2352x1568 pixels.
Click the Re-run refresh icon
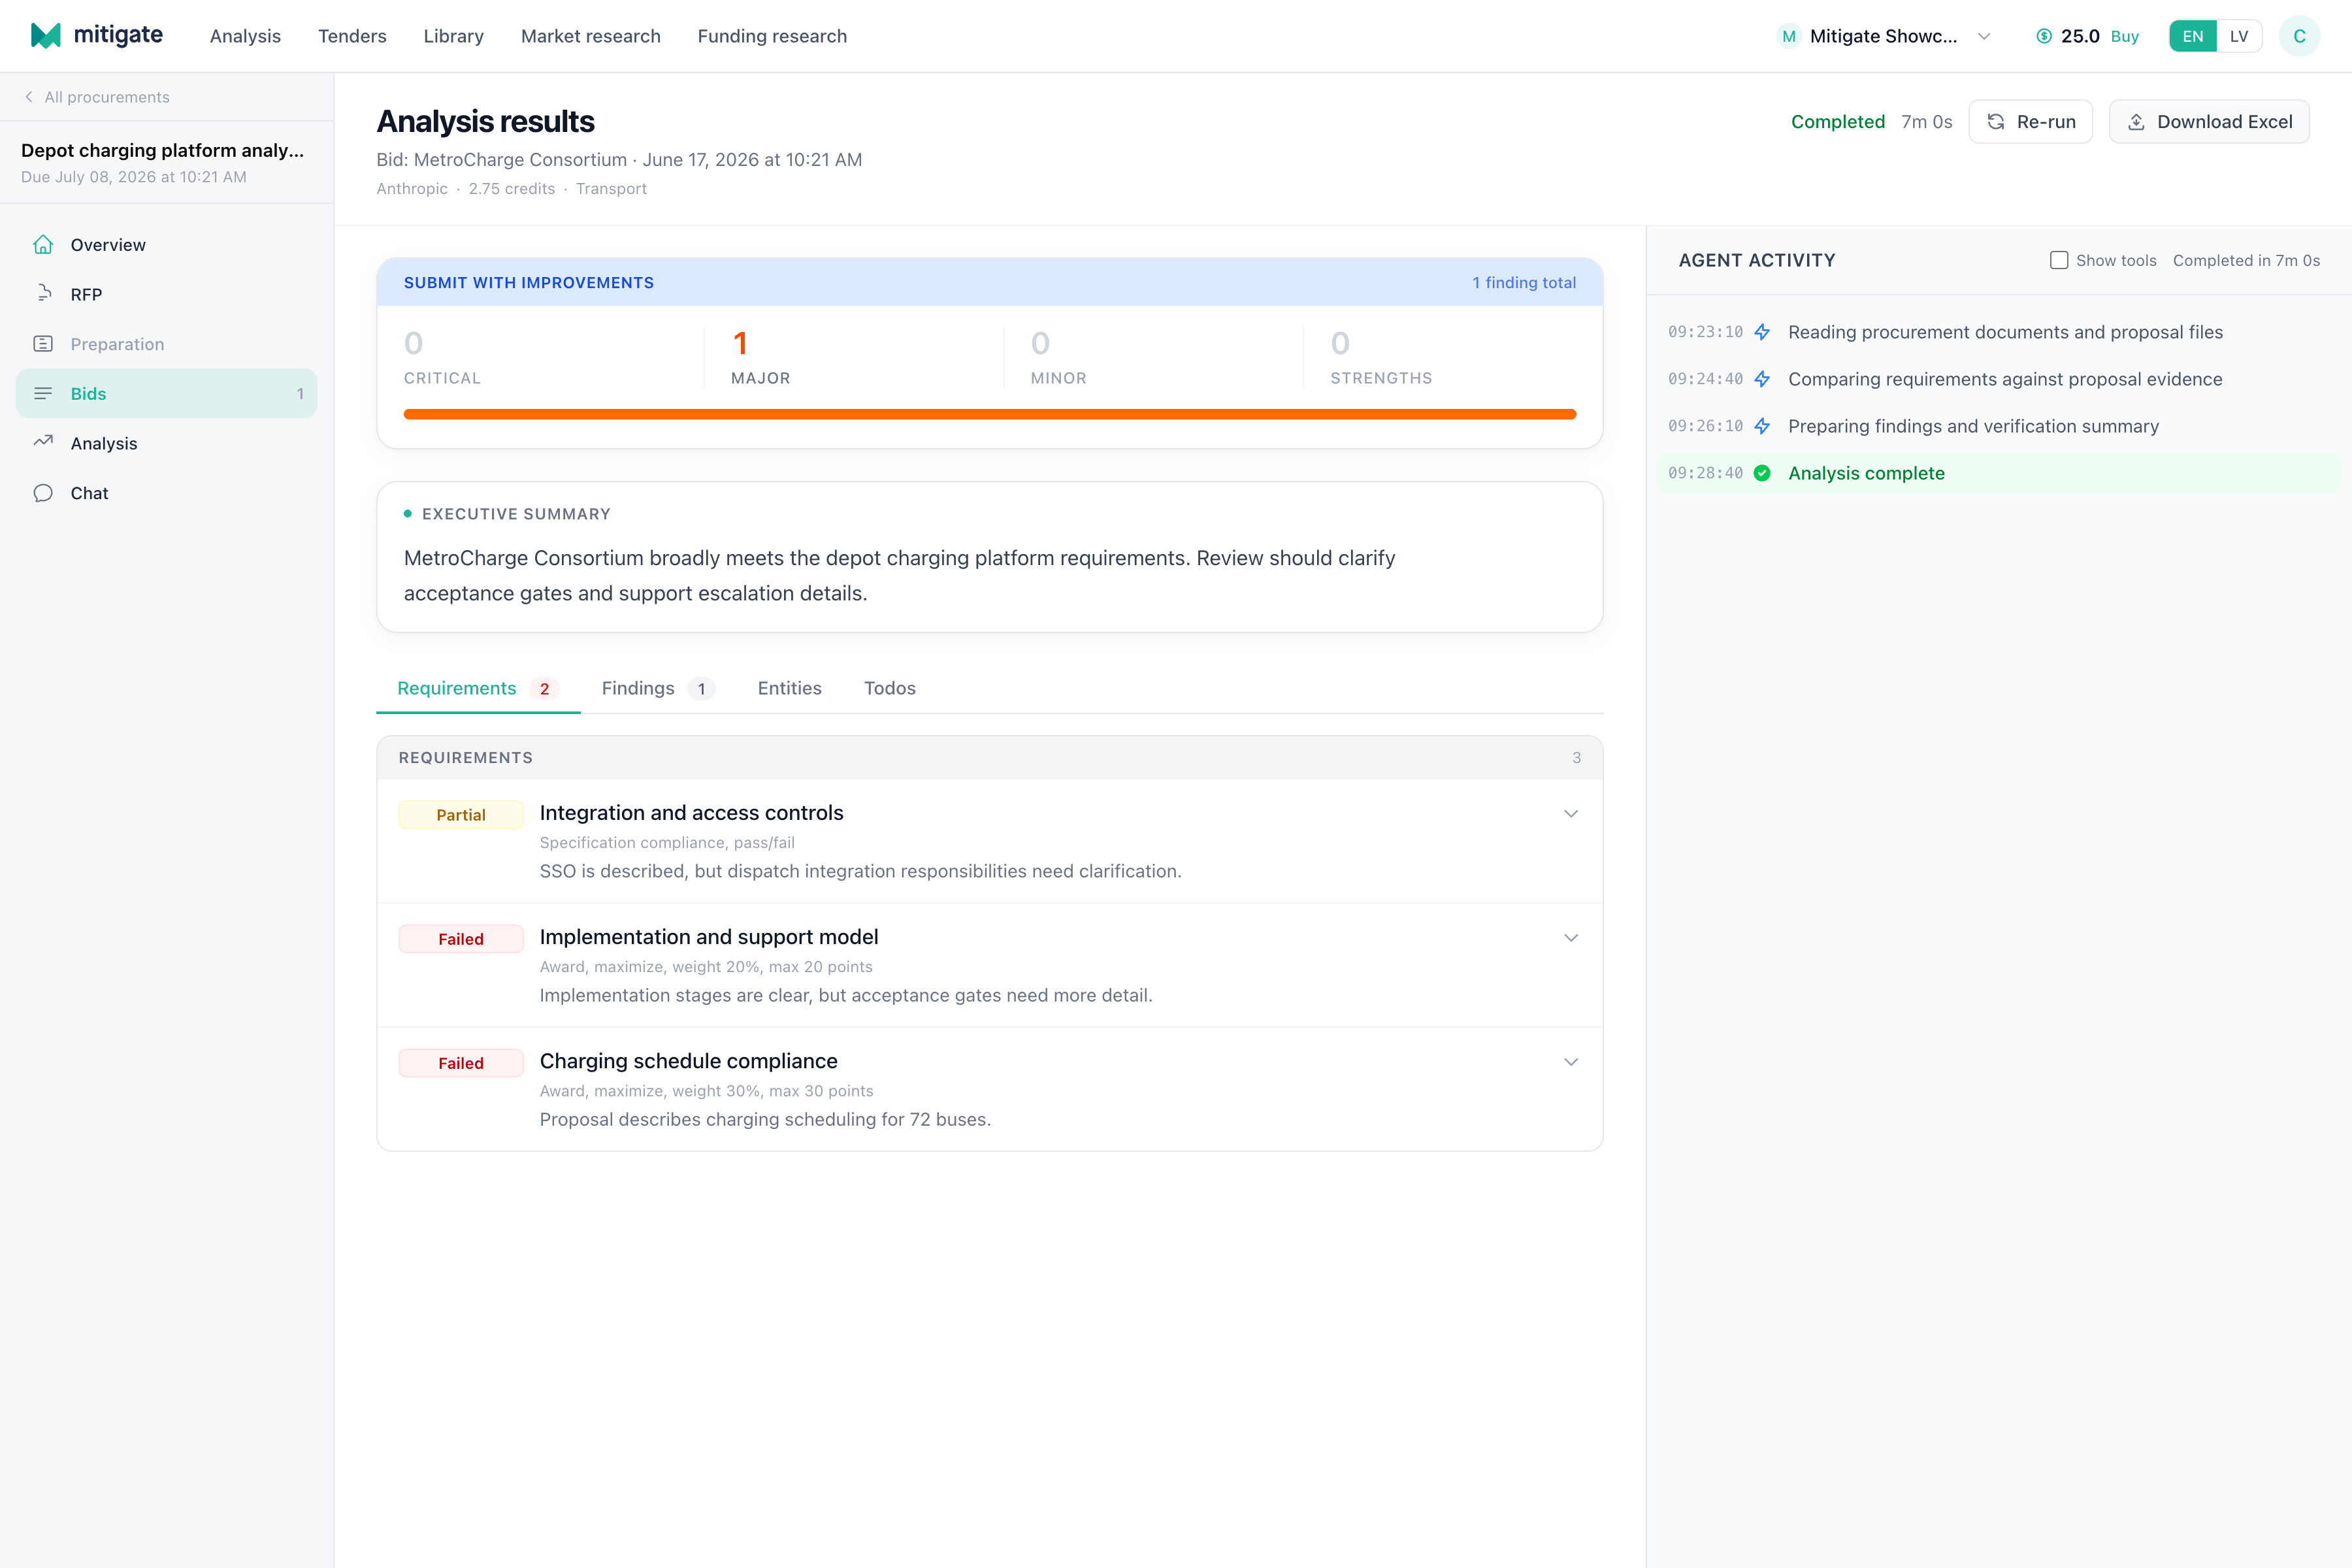1996,122
